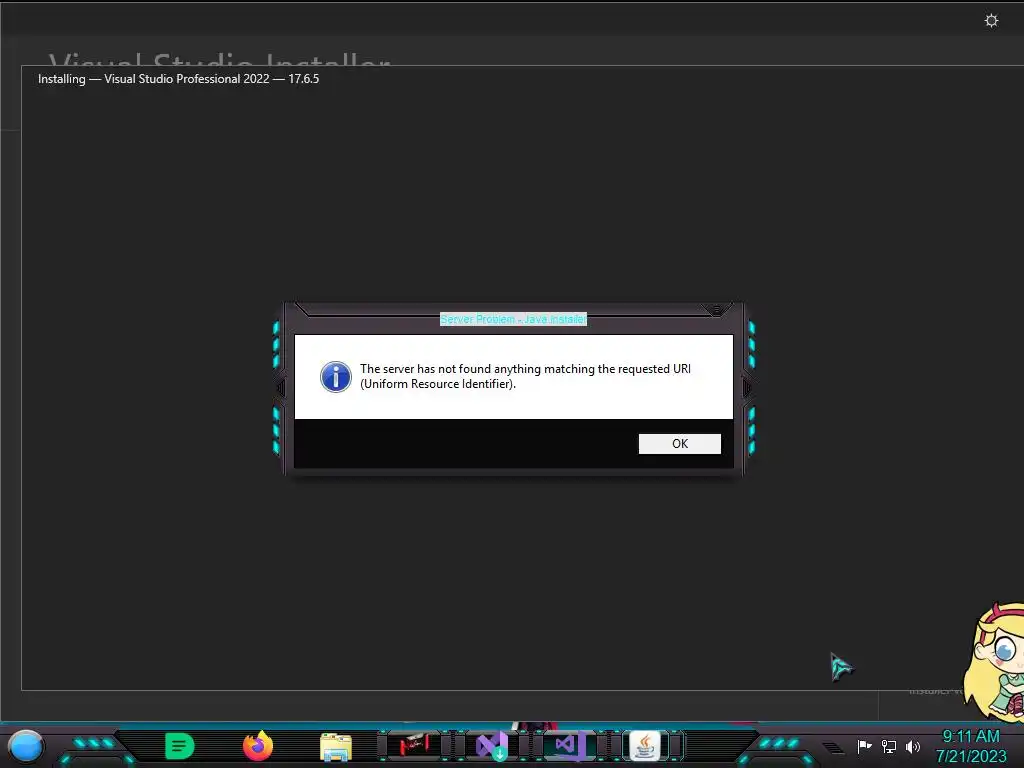The image size is (1024, 768).
Task: Open the Start orb on the taskbar
Action: (26, 746)
